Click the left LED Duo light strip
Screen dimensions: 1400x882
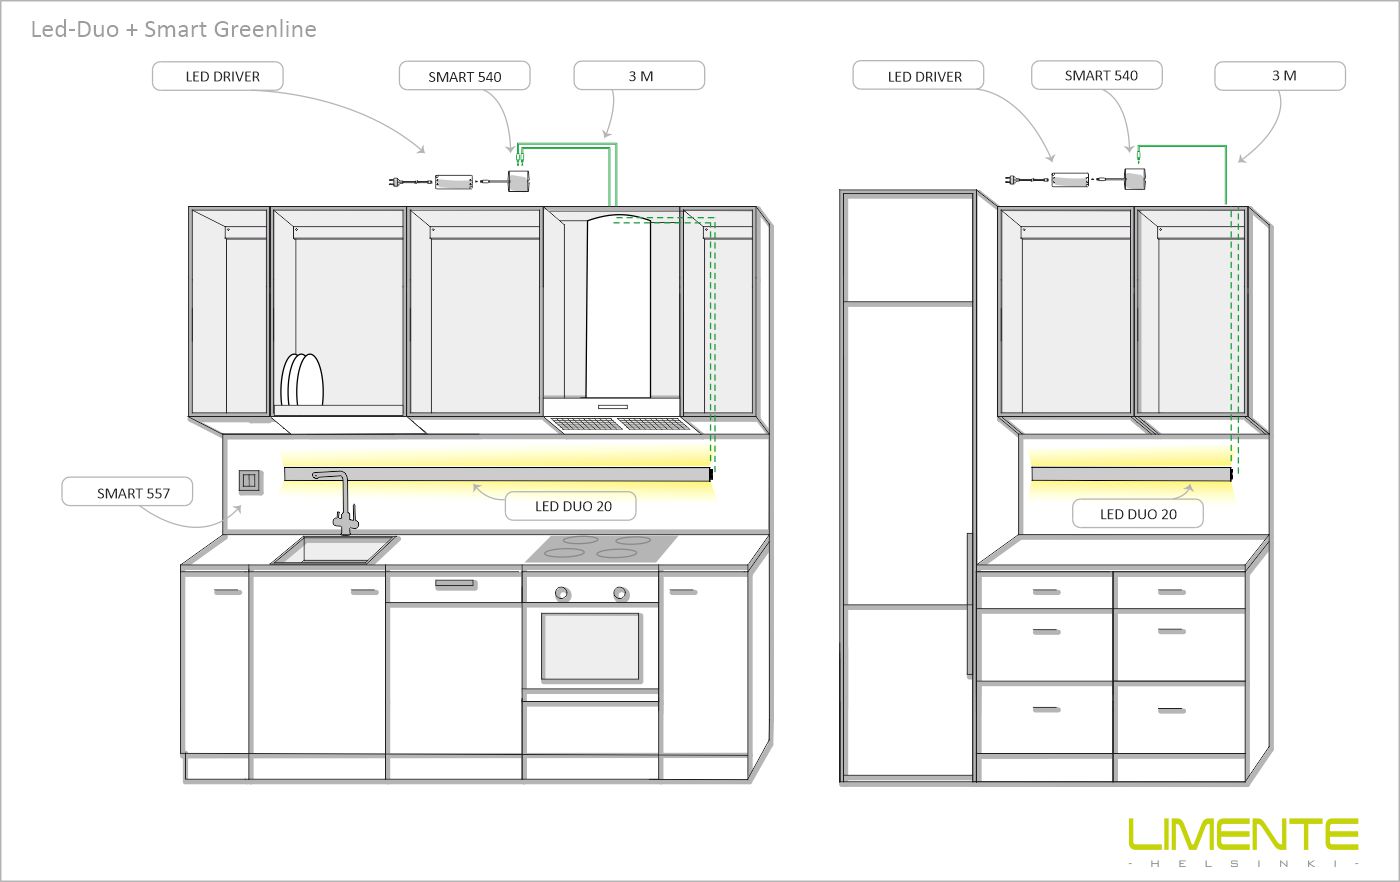click(498, 475)
